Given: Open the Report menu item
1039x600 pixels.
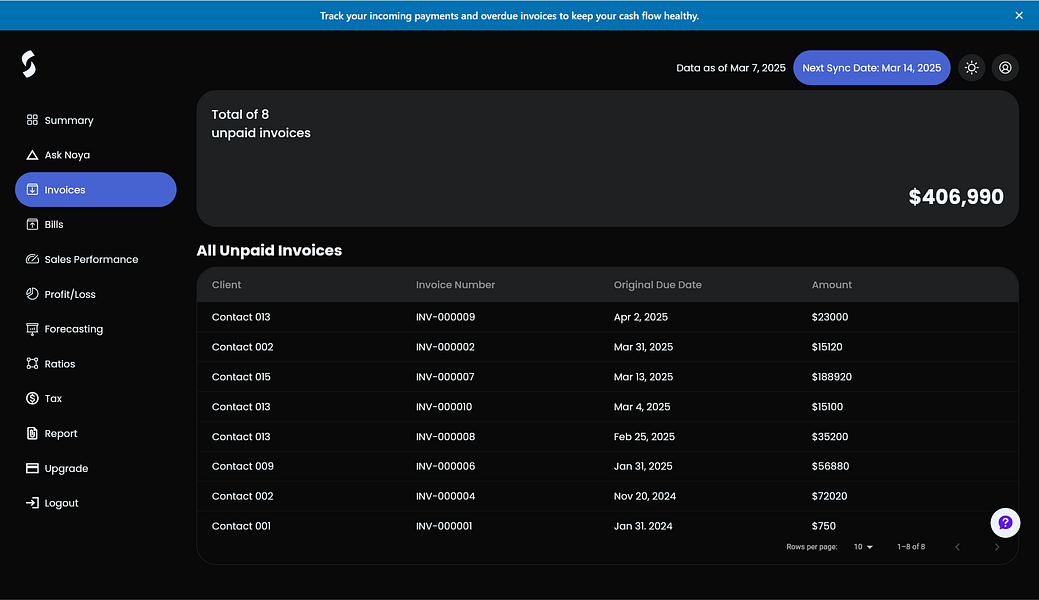Looking at the screenshot, I should [x=61, y=434].
